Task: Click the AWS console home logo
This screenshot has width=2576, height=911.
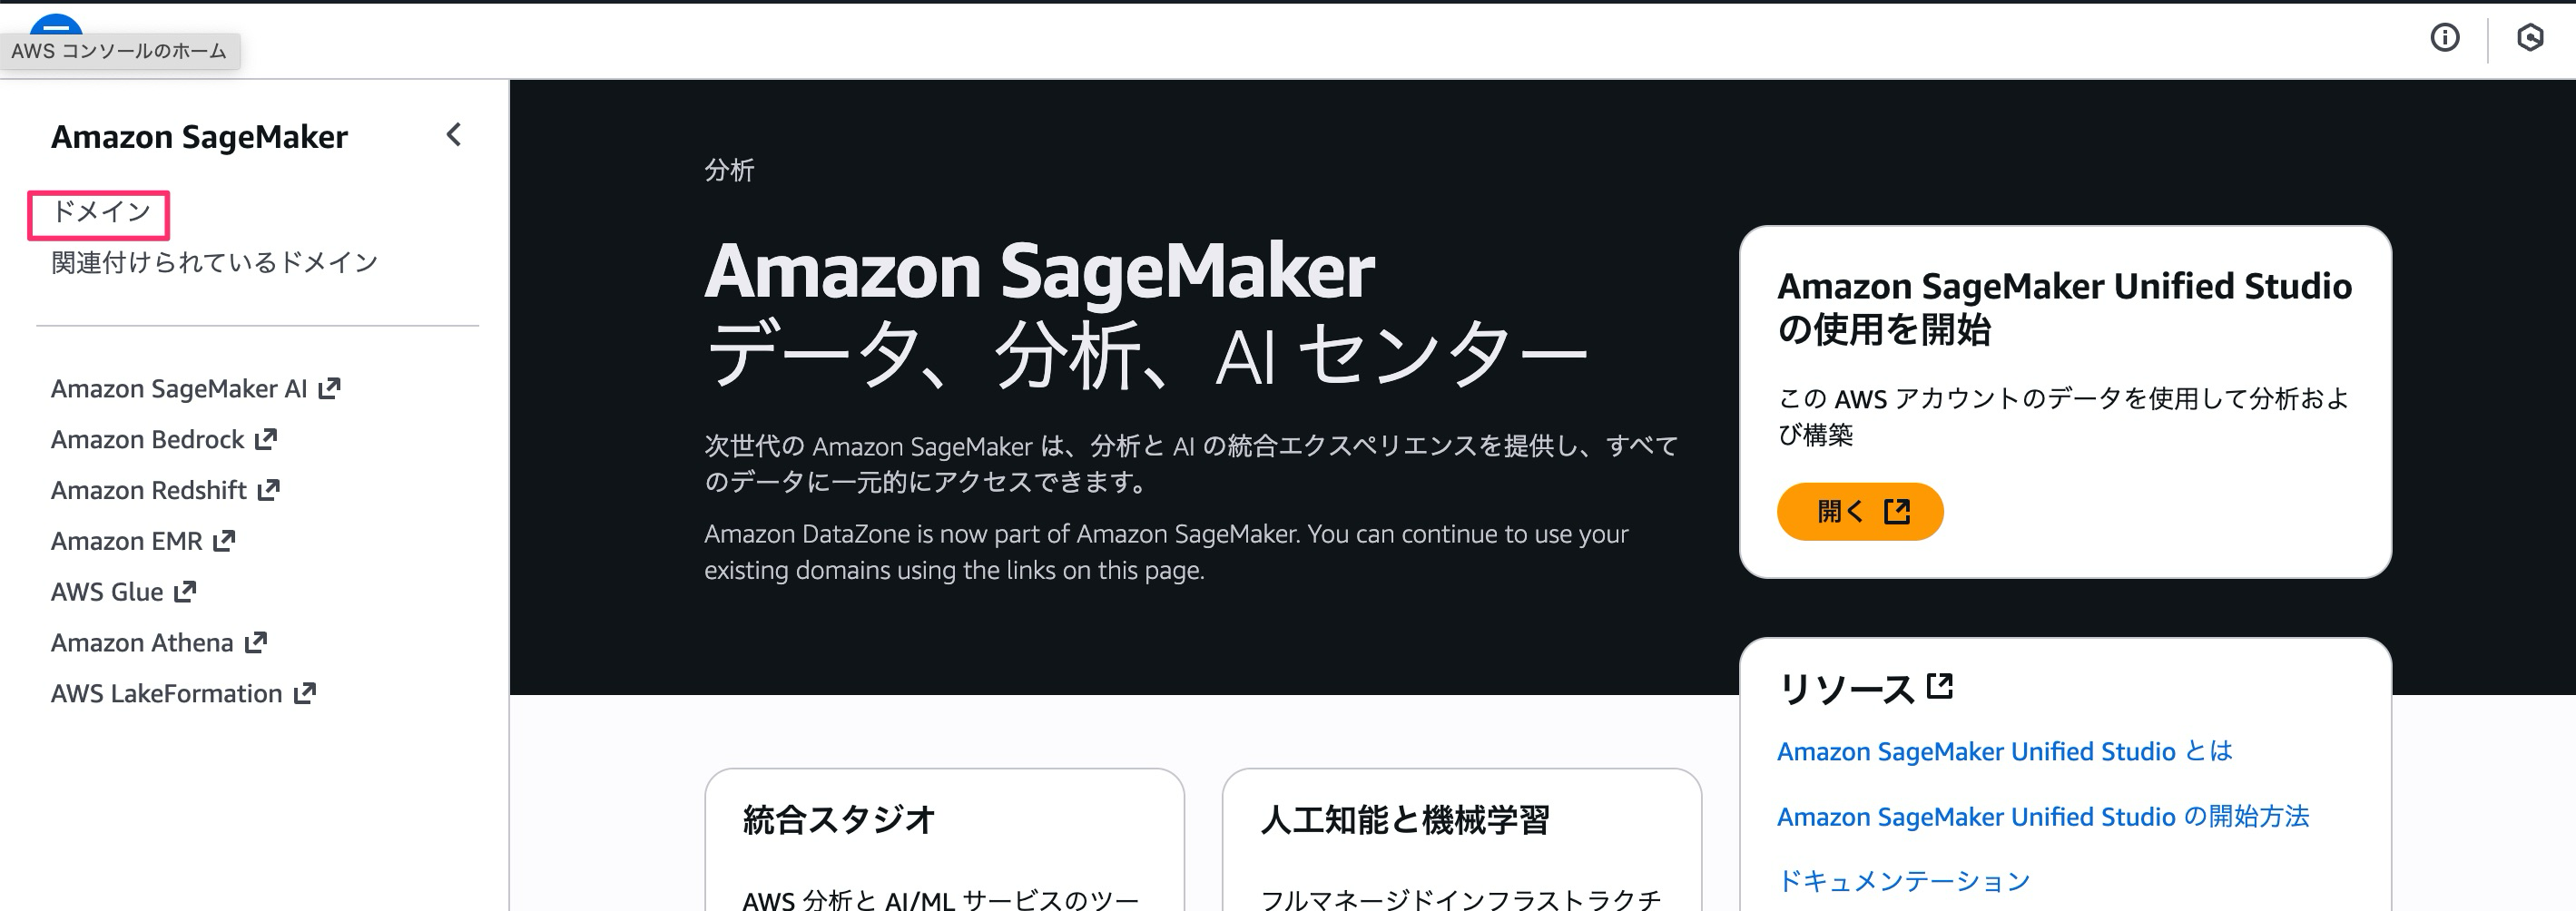Action: click(56, 24)
